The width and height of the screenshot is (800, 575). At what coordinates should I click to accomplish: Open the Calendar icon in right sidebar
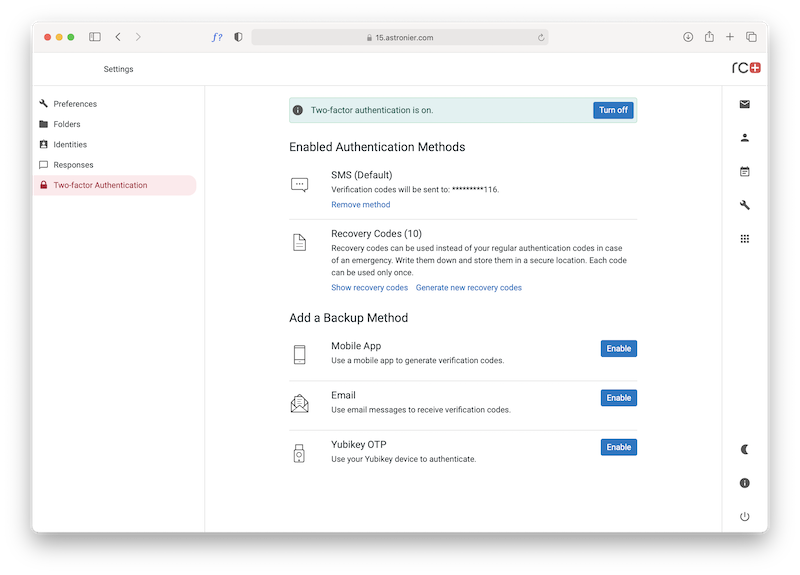coord(744,171)
